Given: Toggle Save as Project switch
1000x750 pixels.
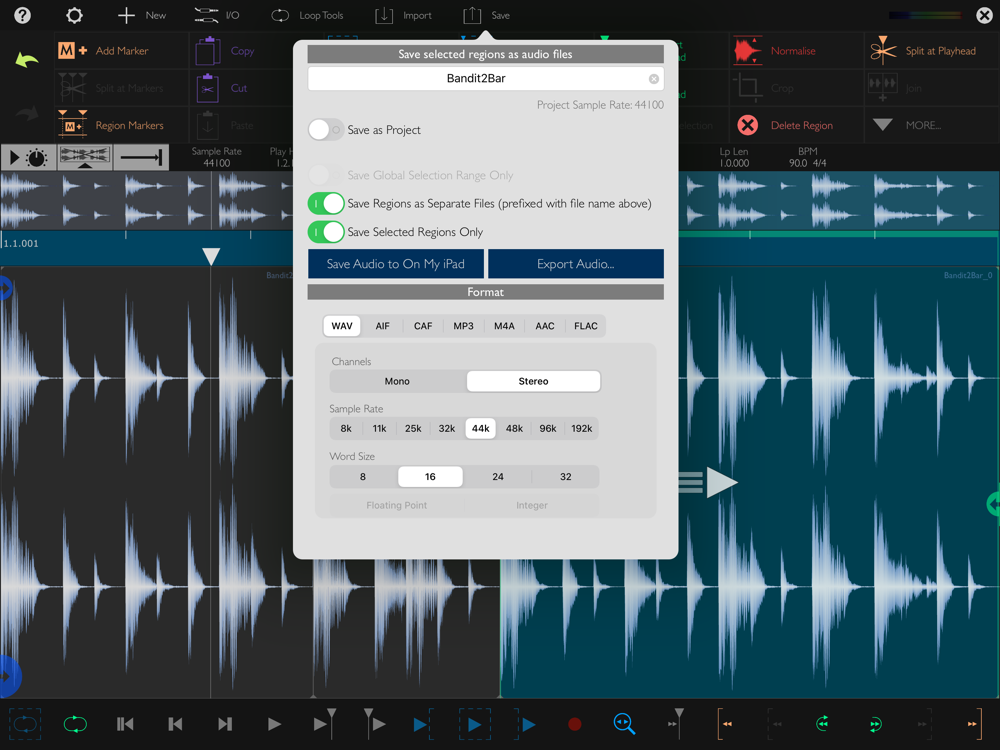Looking at the screenshot, I should tap(326, 129).
